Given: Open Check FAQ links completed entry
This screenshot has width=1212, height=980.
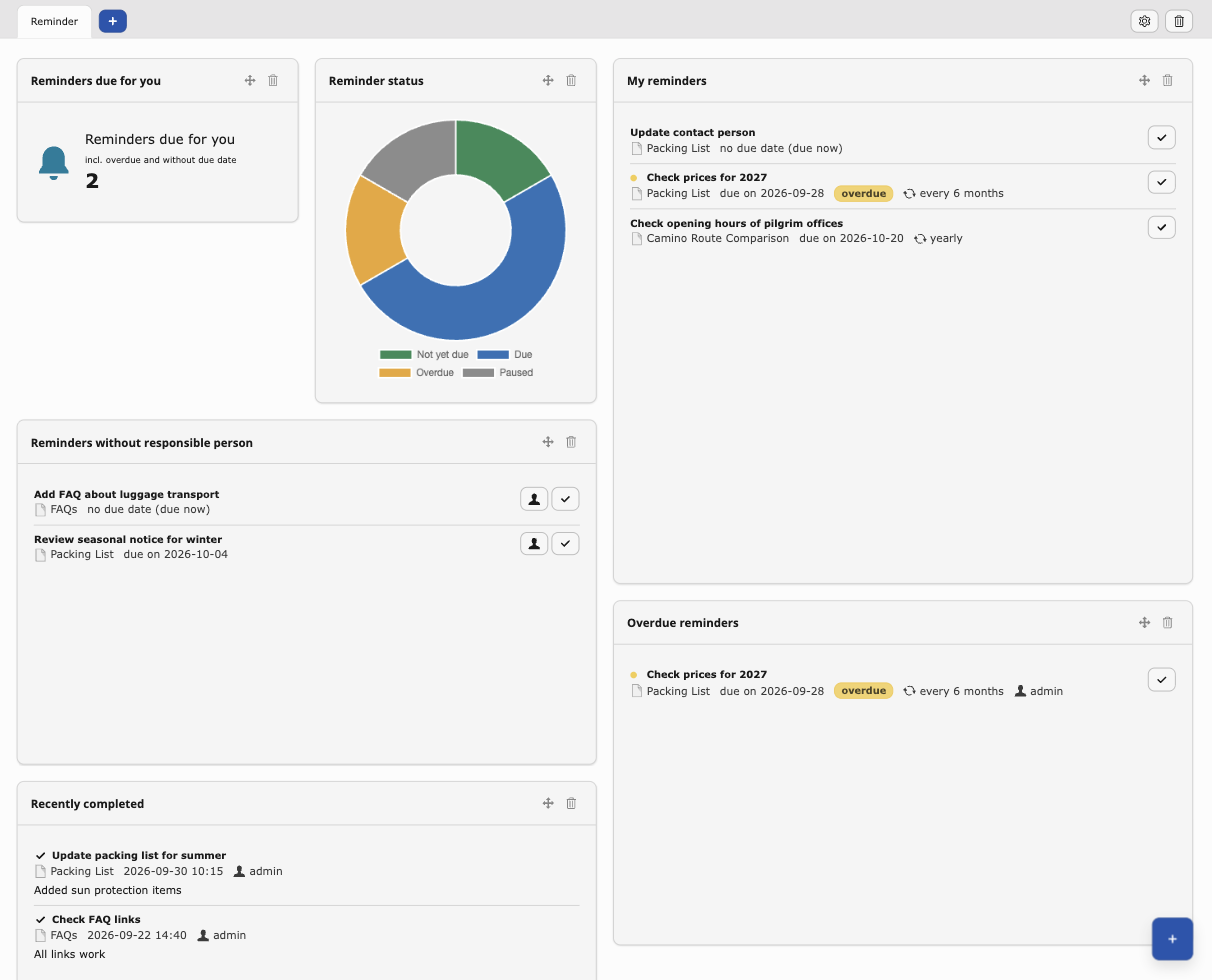Looking at the screenshot, I should coord(96,920).
